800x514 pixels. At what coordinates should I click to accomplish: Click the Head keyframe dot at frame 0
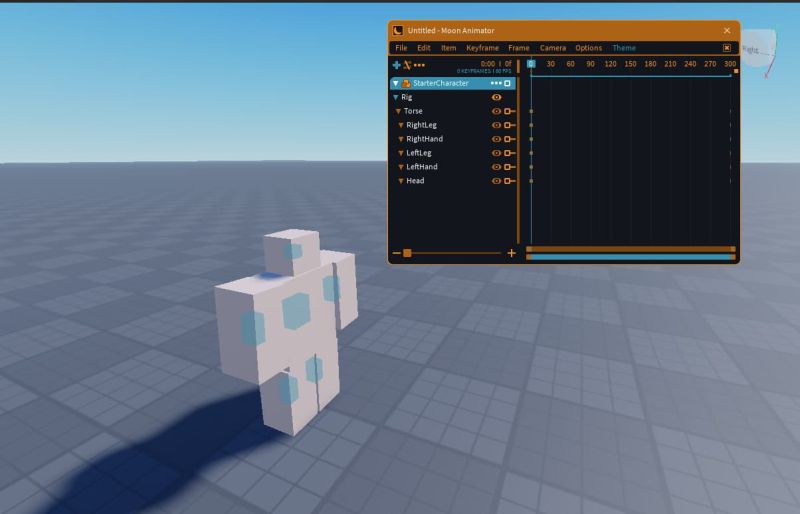pyautogui.click(x=531, y=181)
